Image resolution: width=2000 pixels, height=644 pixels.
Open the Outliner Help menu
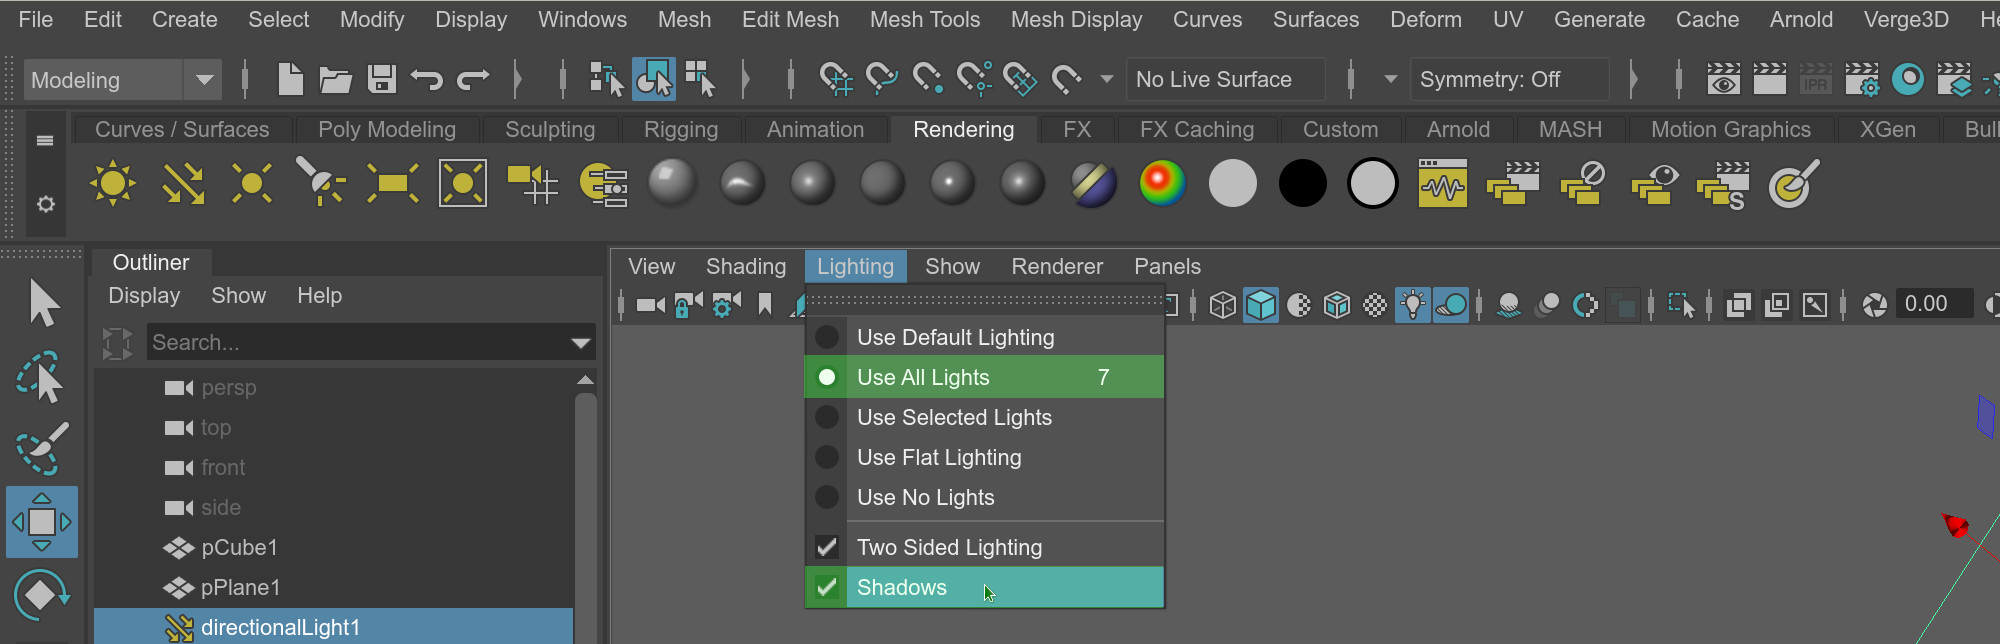click(319, 295)
